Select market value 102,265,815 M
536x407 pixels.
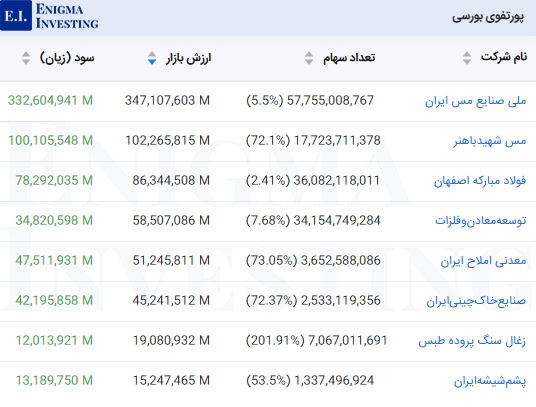coord(167,140)
